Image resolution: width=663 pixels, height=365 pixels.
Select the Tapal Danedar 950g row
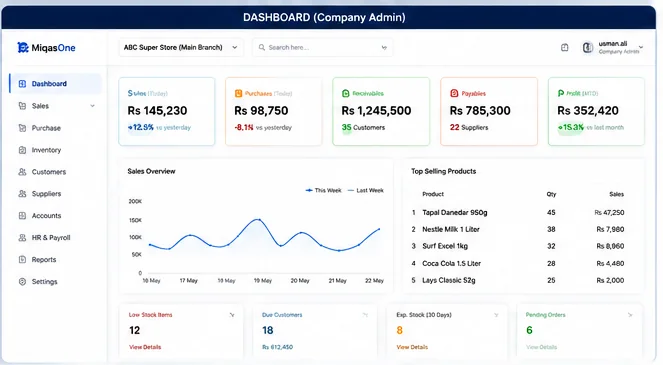(x=518, y=212)
